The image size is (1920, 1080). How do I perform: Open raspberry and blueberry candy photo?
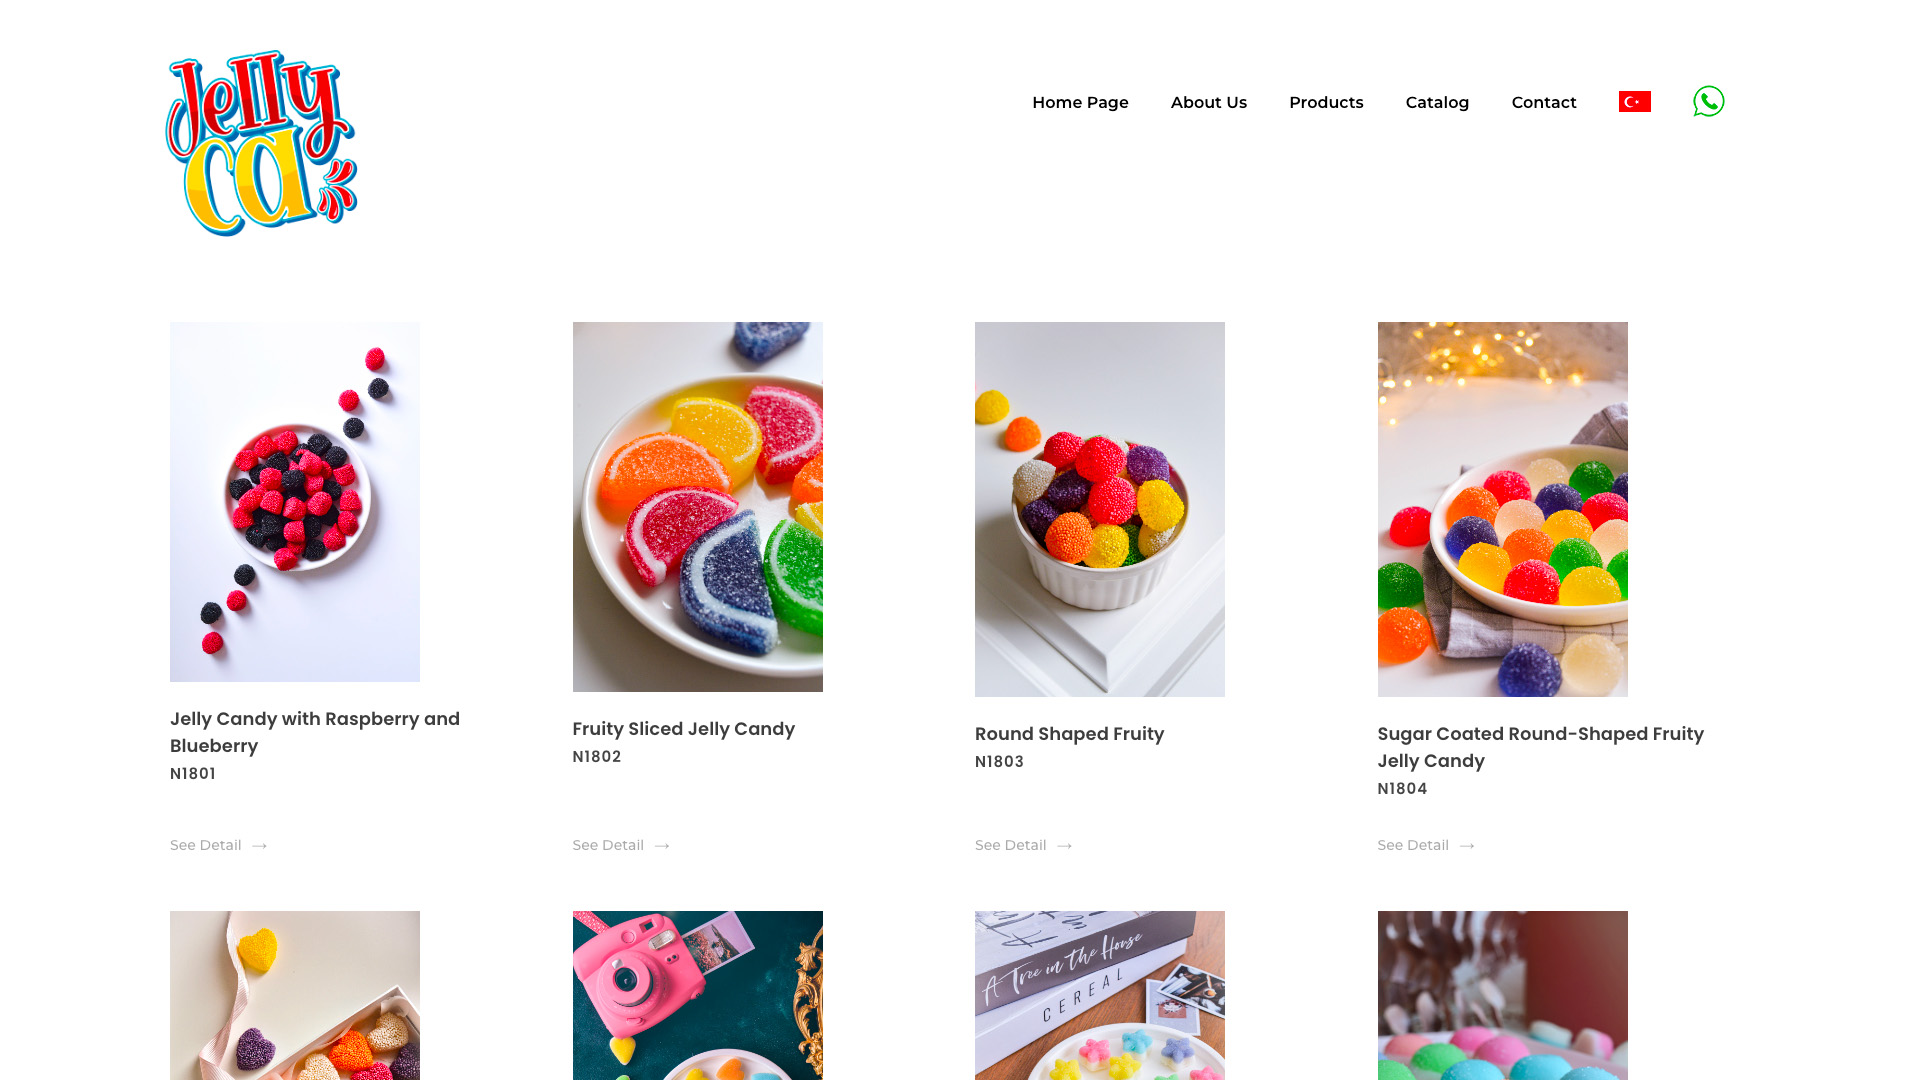[x=295, y=502]
